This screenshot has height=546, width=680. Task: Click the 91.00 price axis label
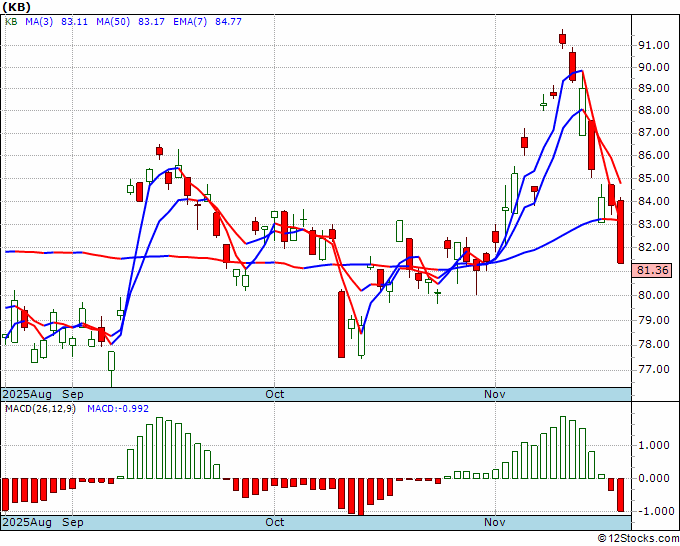(653, 45)
